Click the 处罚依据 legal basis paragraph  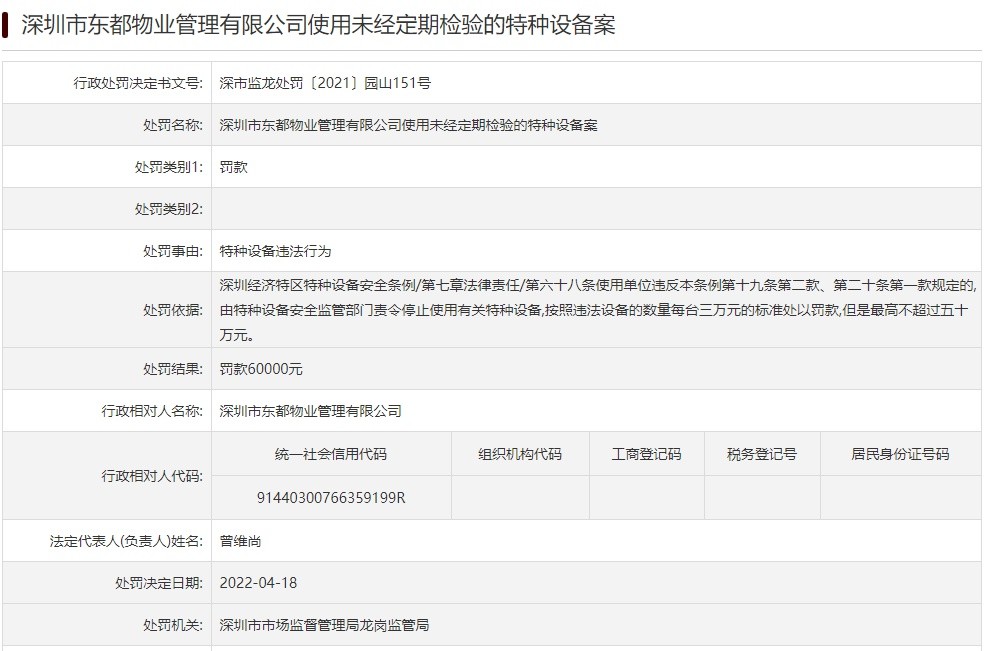[596, 310]
